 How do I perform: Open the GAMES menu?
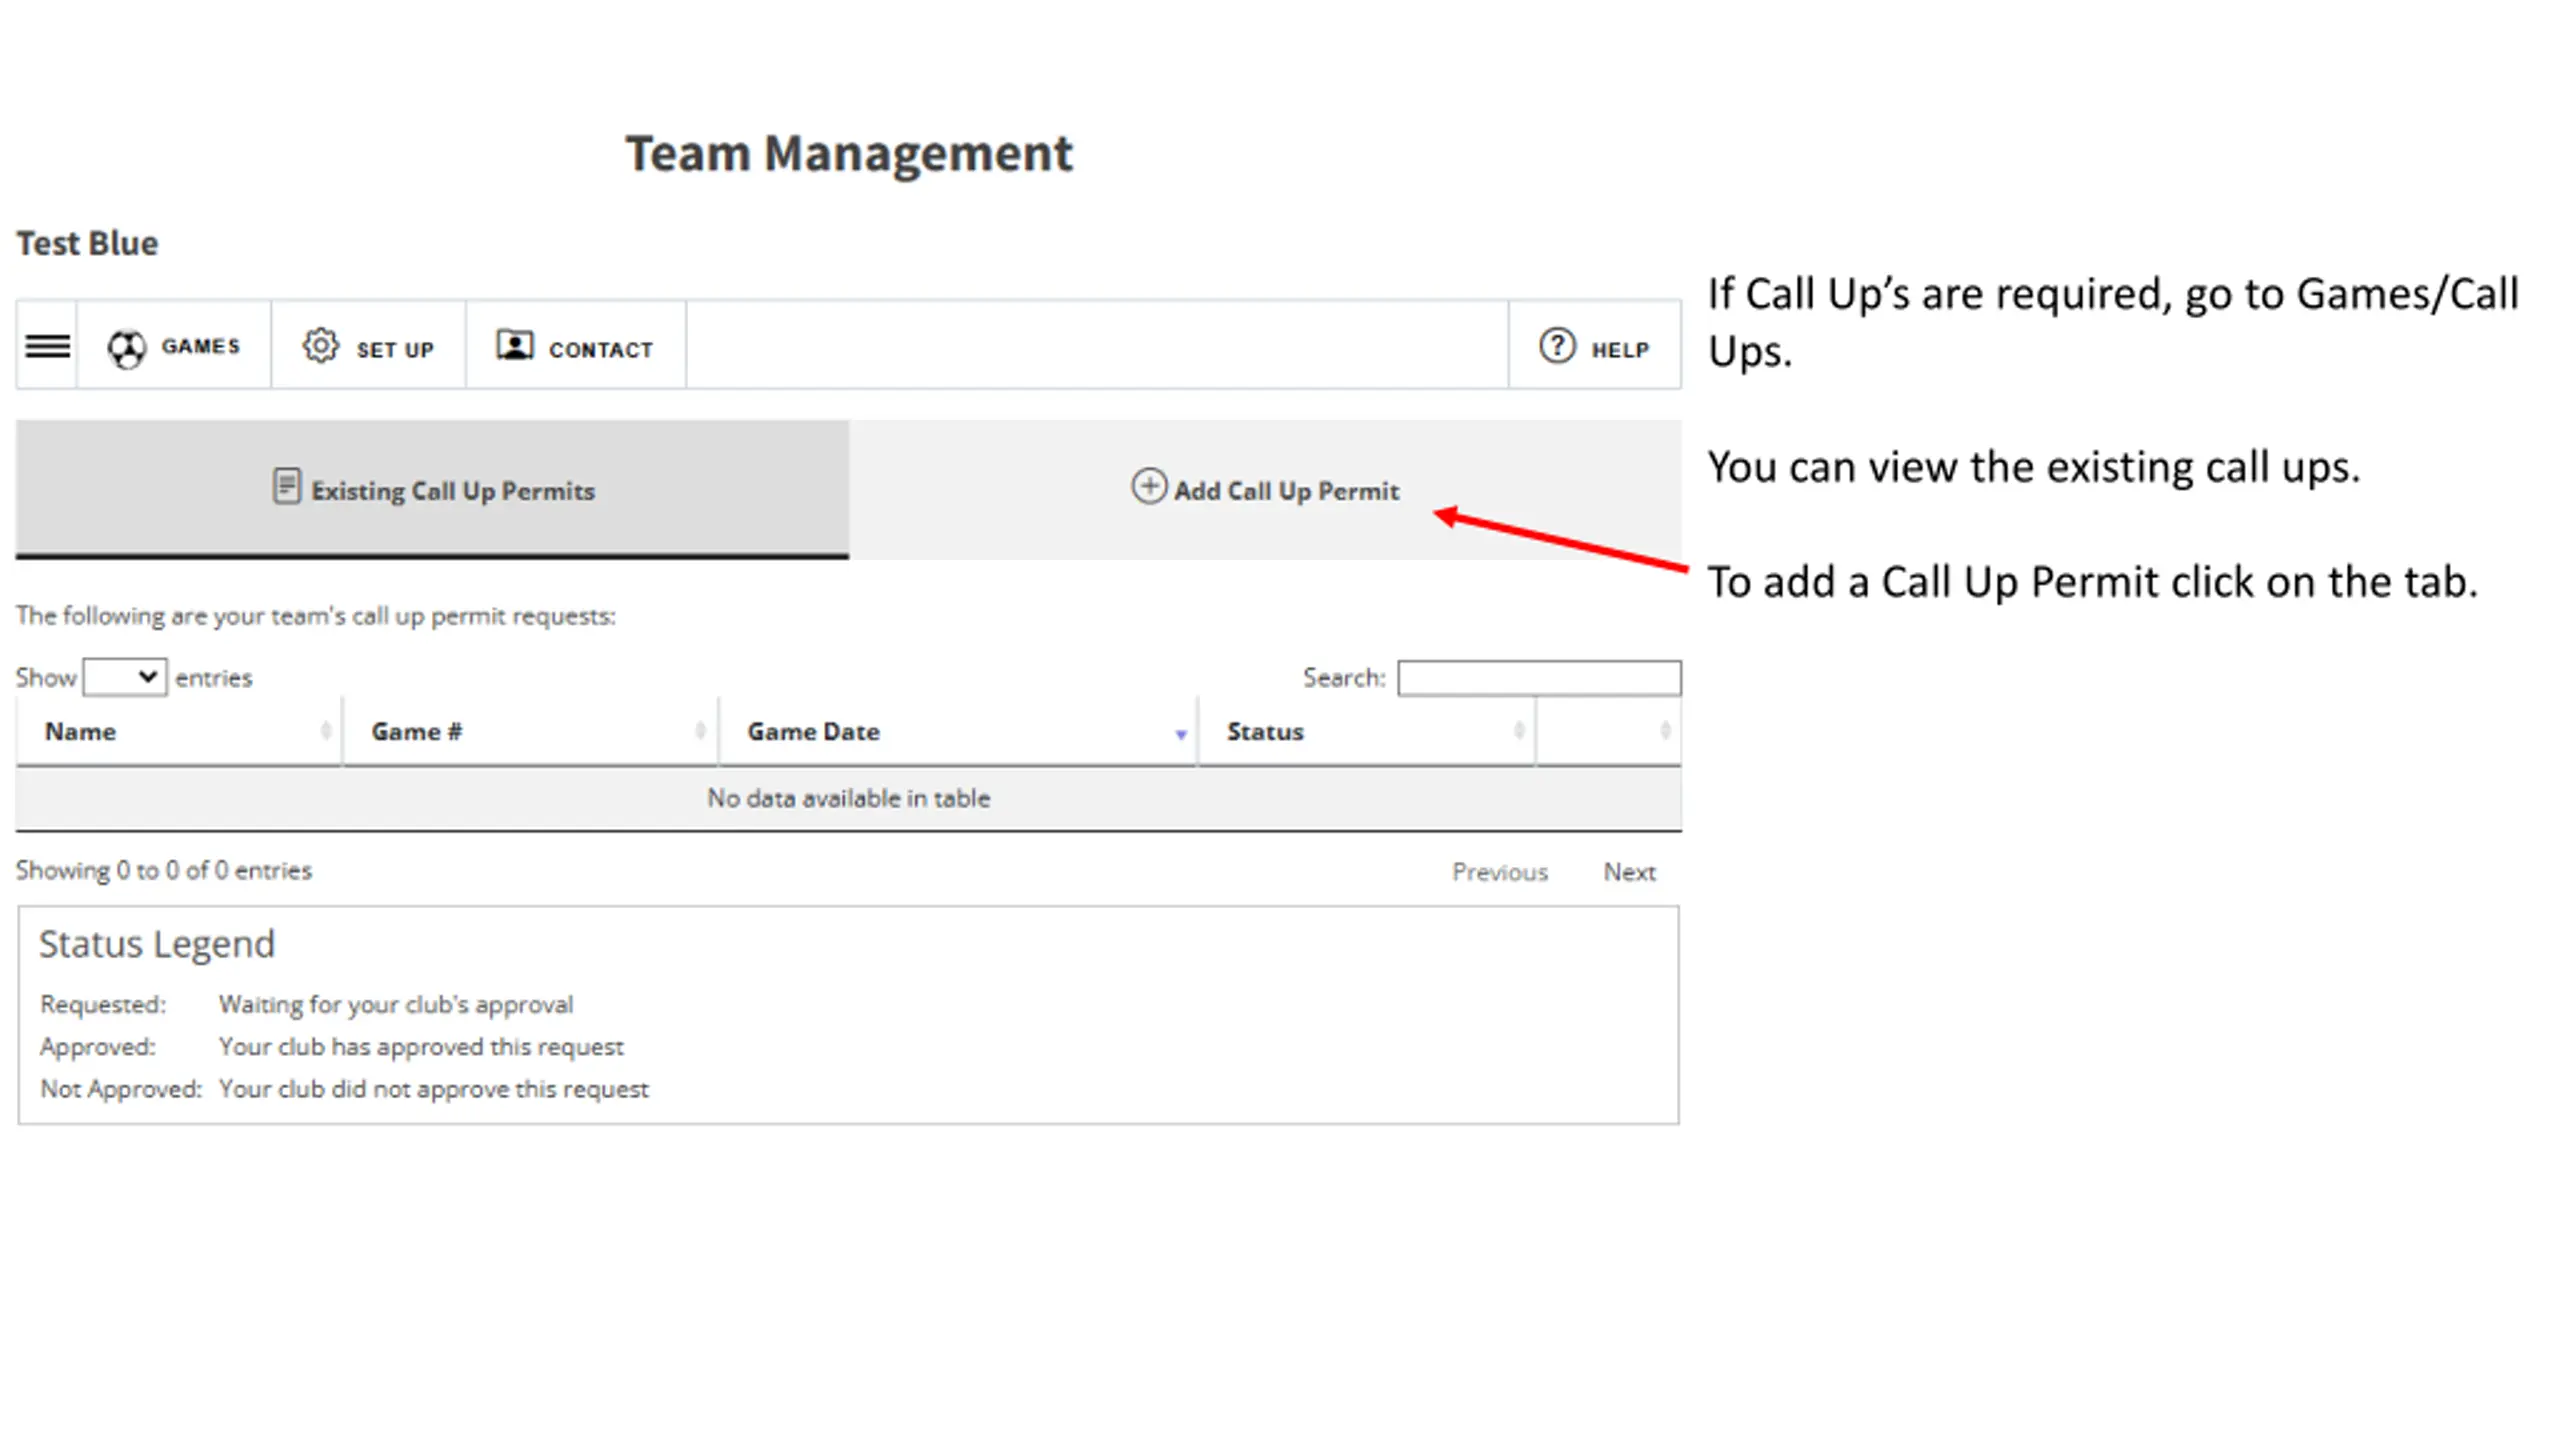coord(174,345)
